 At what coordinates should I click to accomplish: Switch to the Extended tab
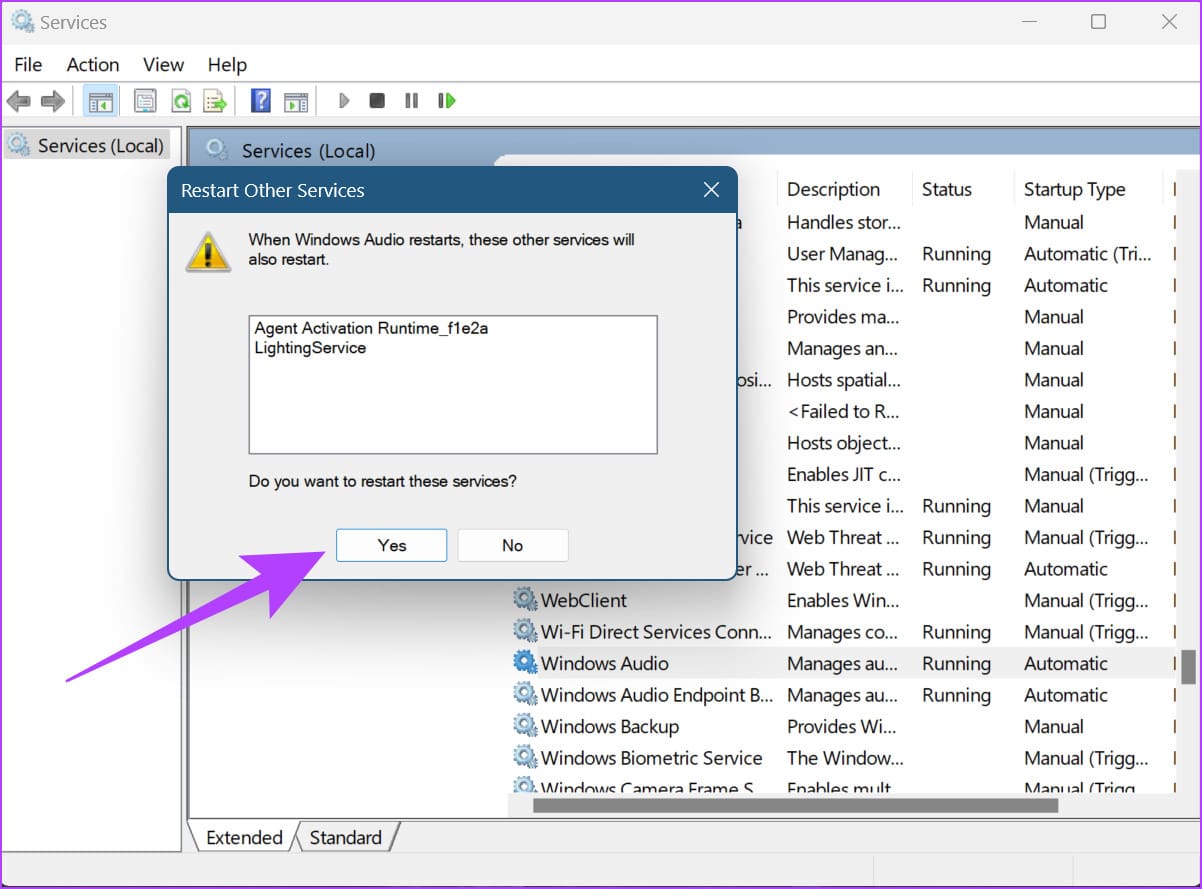coord(244,838)
